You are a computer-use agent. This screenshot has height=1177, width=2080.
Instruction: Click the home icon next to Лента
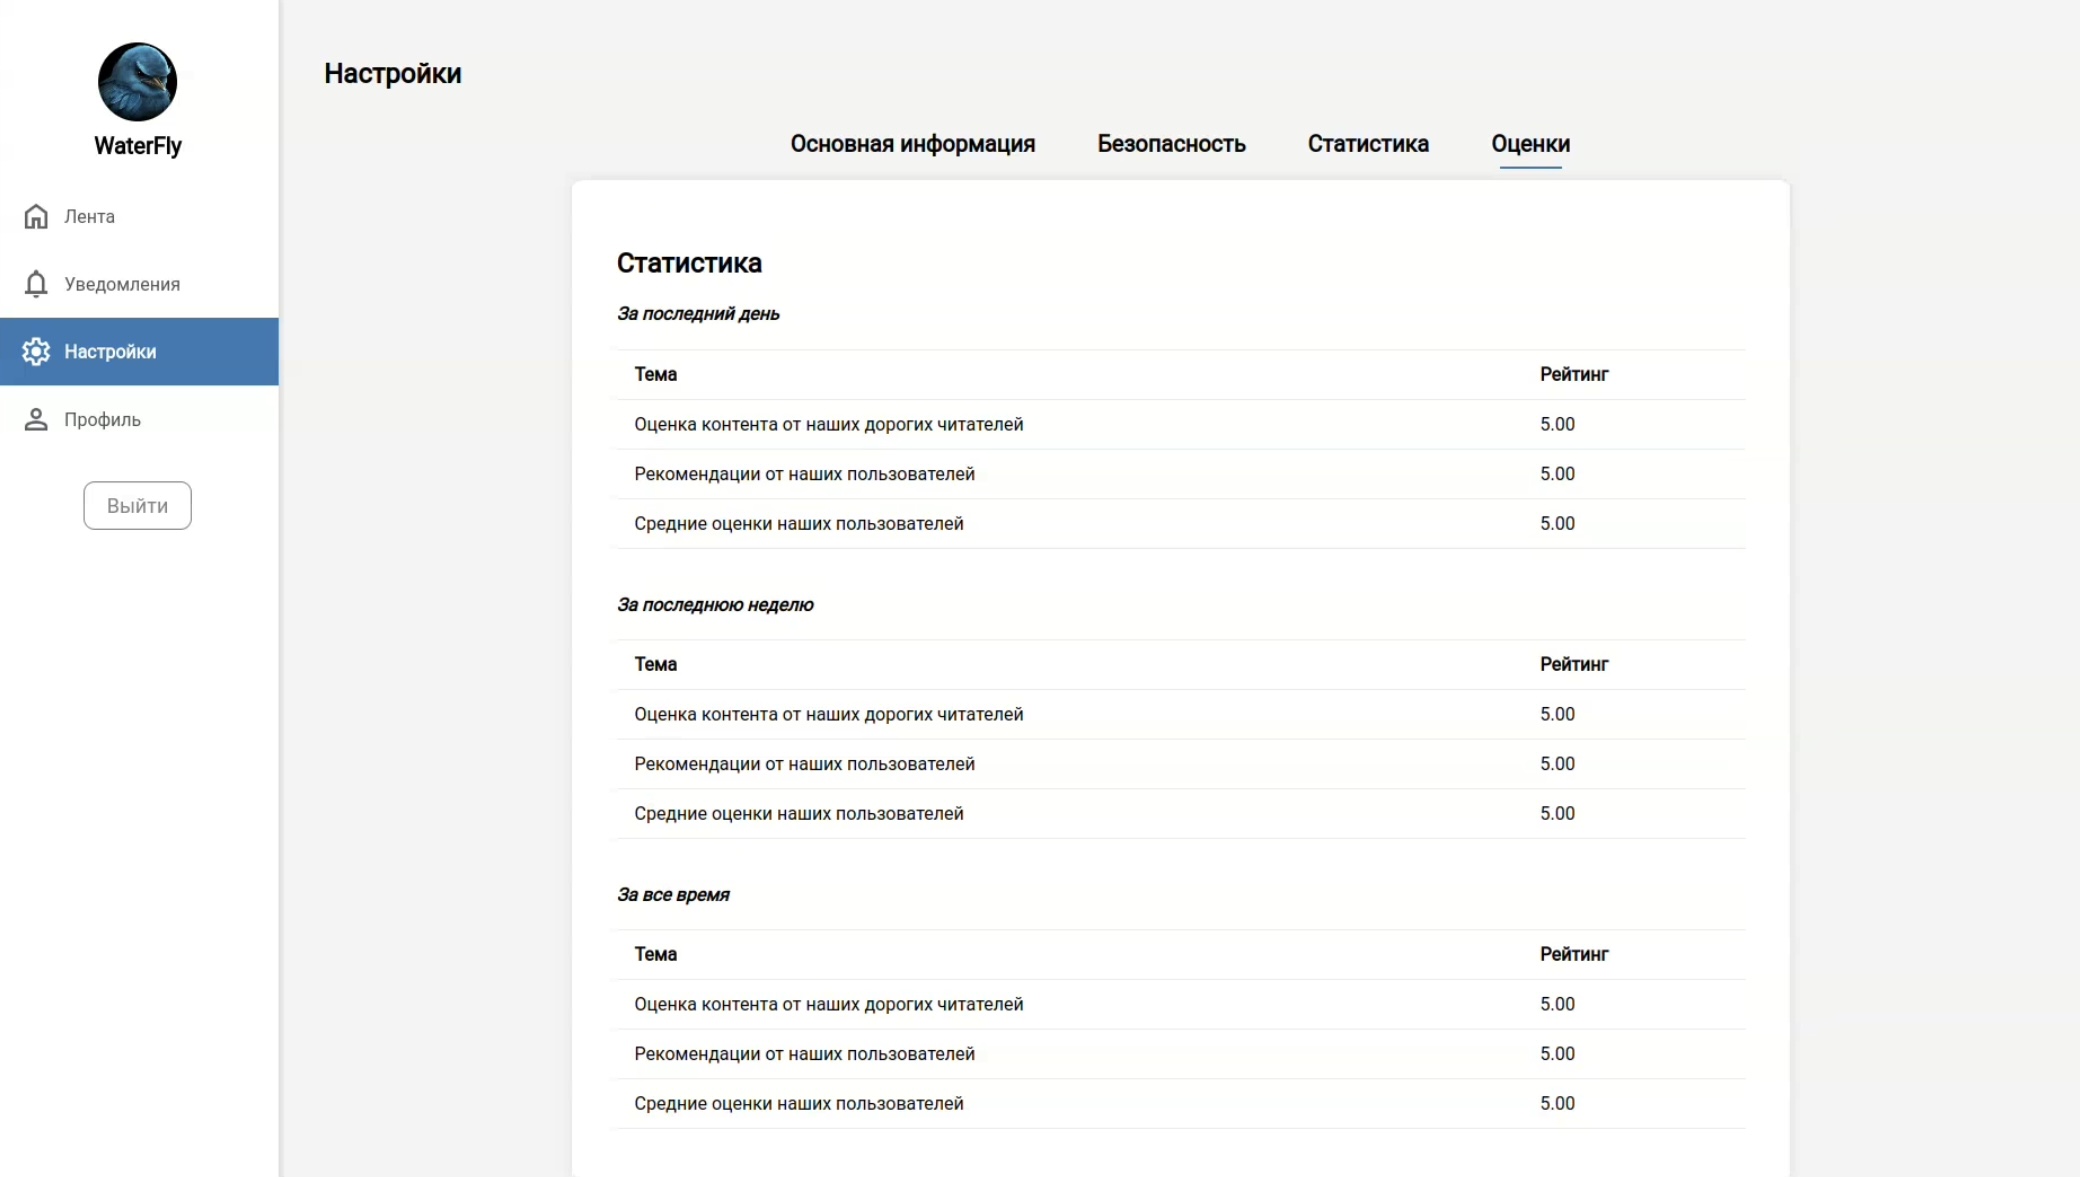(x=36, y=216)
